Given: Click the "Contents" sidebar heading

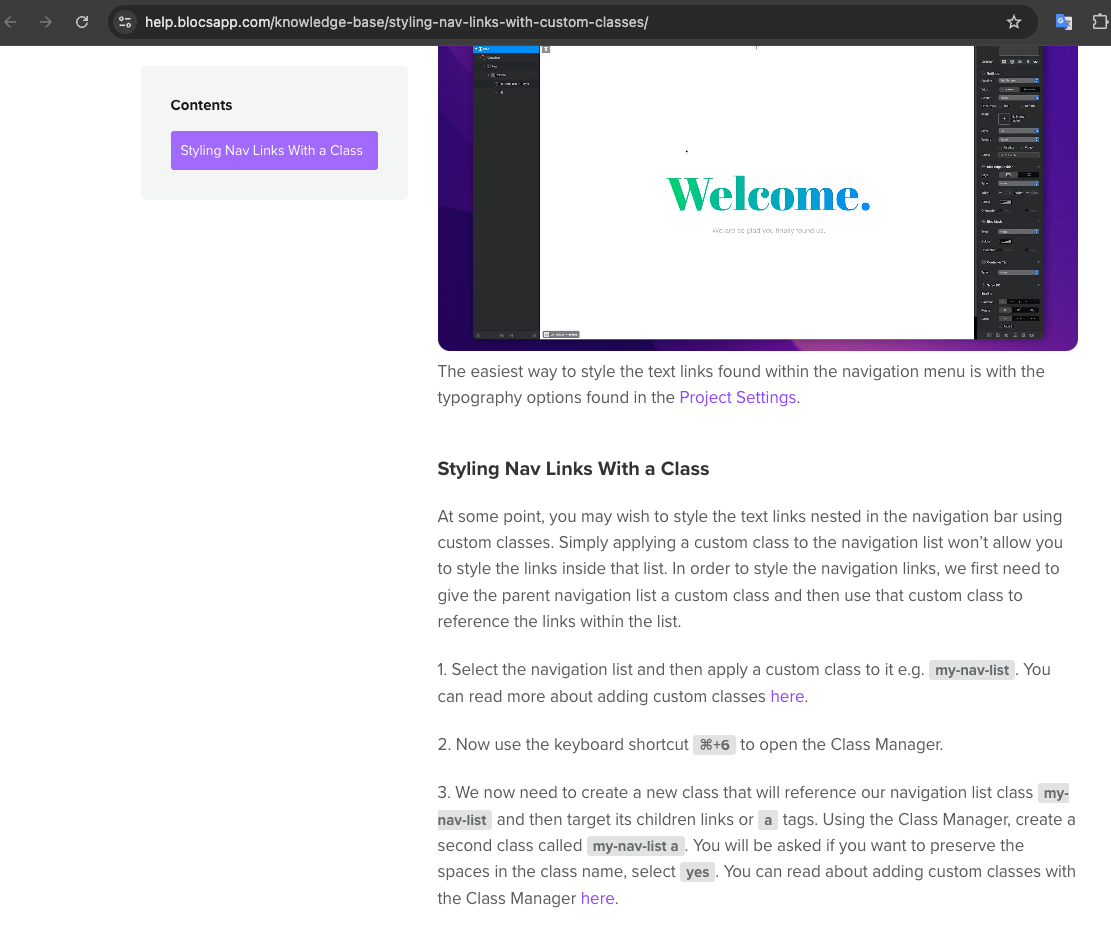Looking at the screenshot, I should [201, 105].
